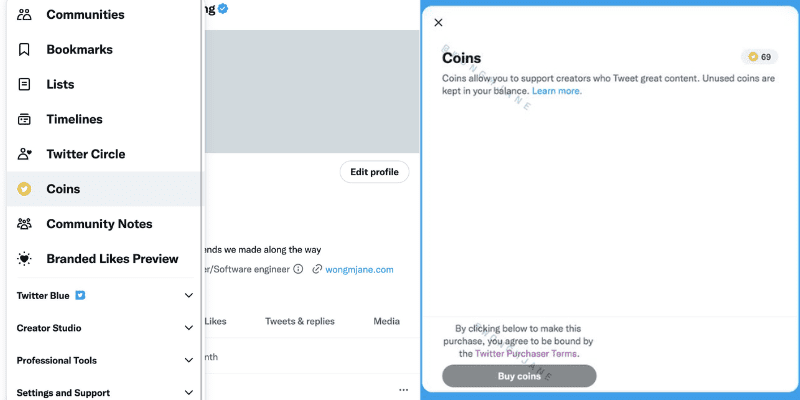Viewport: 800px width, 400px height.
Task: Open the Twitter Purchaser Terms link
Action: [x=524, y=354]
